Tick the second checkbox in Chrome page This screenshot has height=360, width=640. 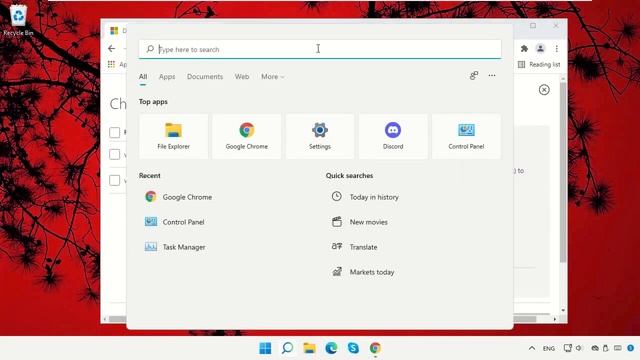115,154
